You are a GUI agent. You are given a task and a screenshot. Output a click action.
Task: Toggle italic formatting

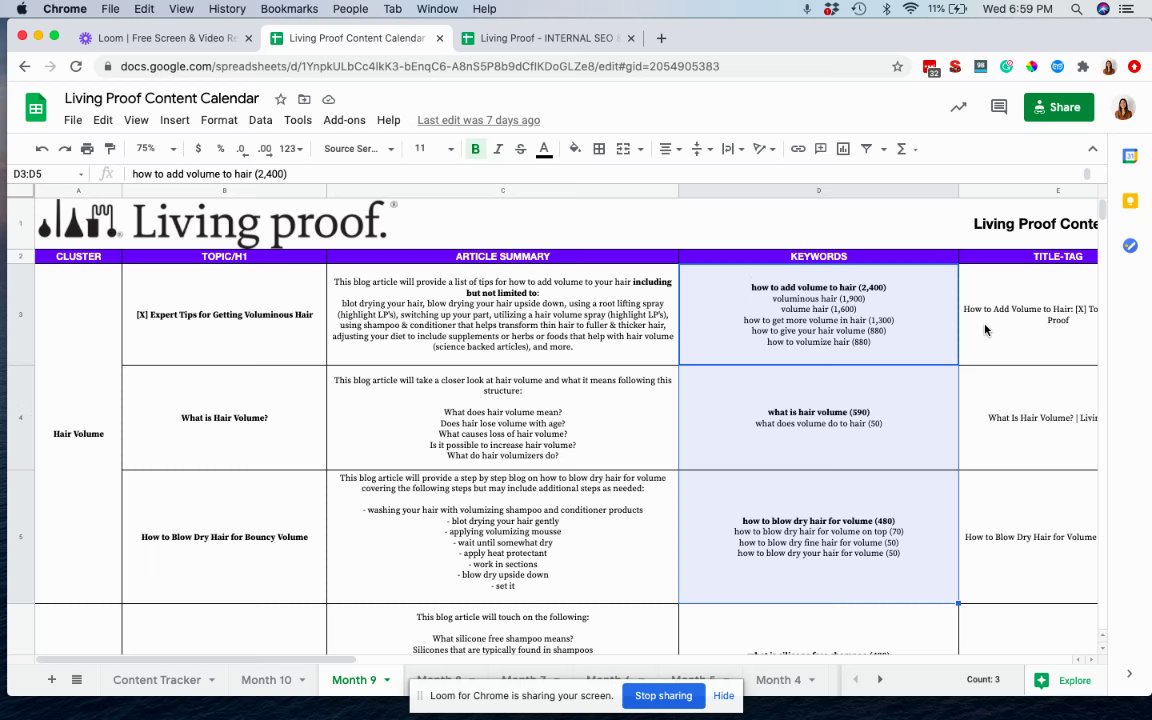click(498, 149)
